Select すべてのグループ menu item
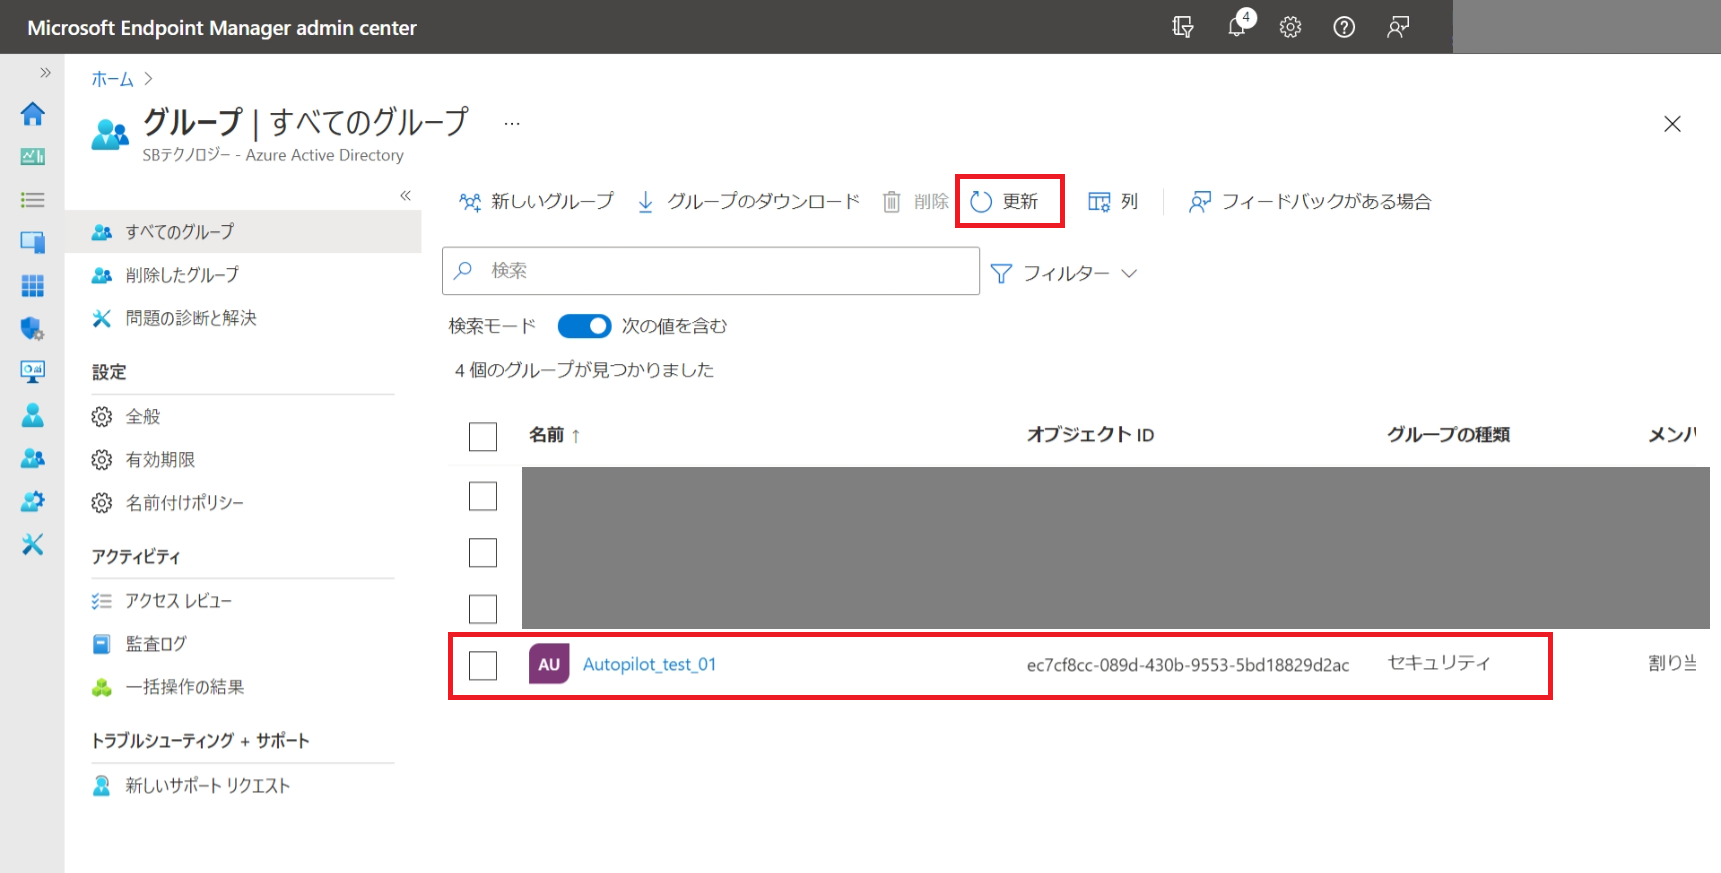The width and height of the screenshot is (1721, 873). [243, 232]
